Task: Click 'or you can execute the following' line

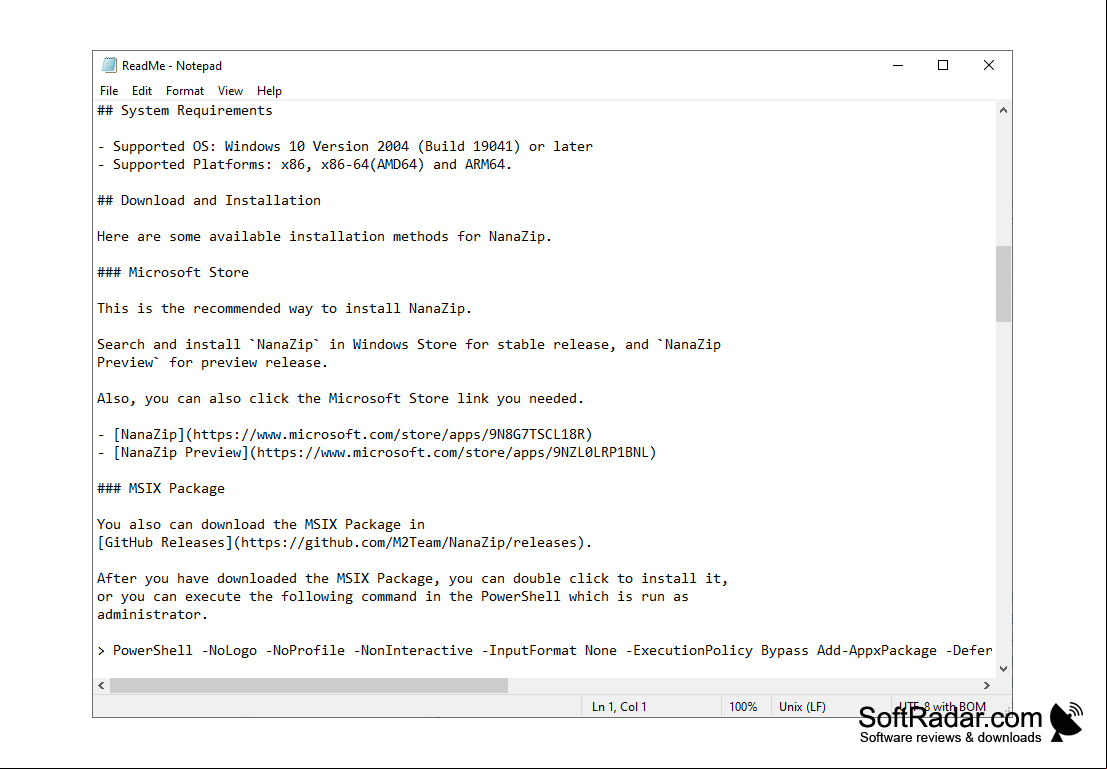Action: 393,597
